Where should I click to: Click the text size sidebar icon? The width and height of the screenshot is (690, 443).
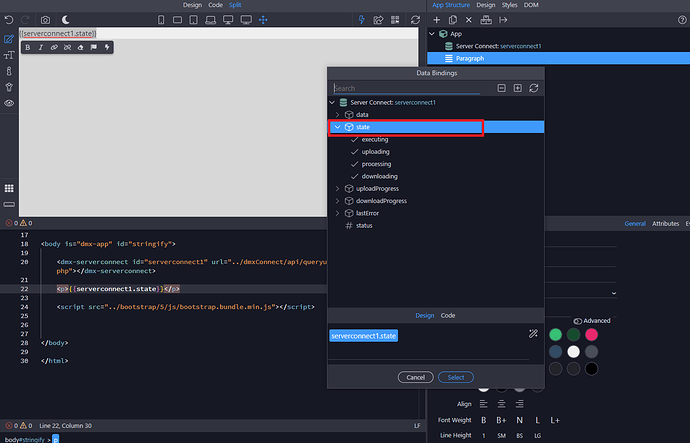(x=9, y=55)
